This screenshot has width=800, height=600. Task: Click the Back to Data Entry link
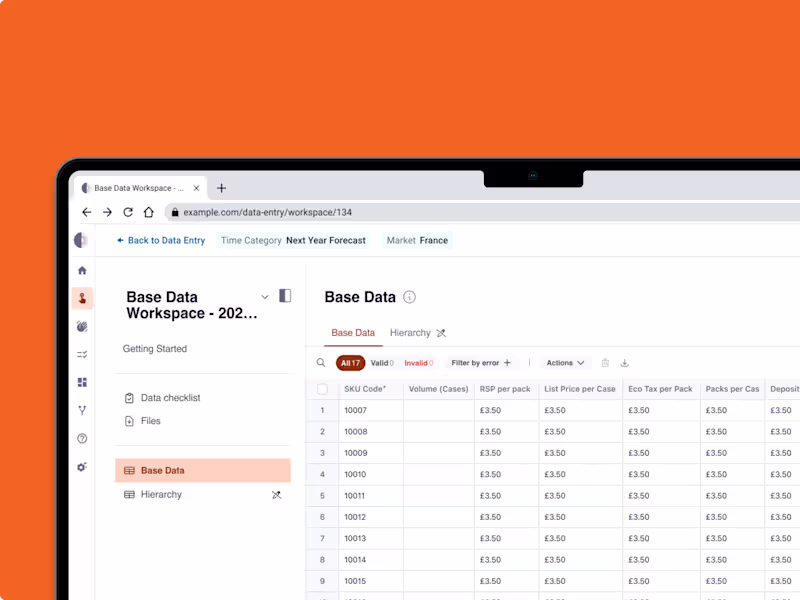pyautogui.click(x=161, y=240)
